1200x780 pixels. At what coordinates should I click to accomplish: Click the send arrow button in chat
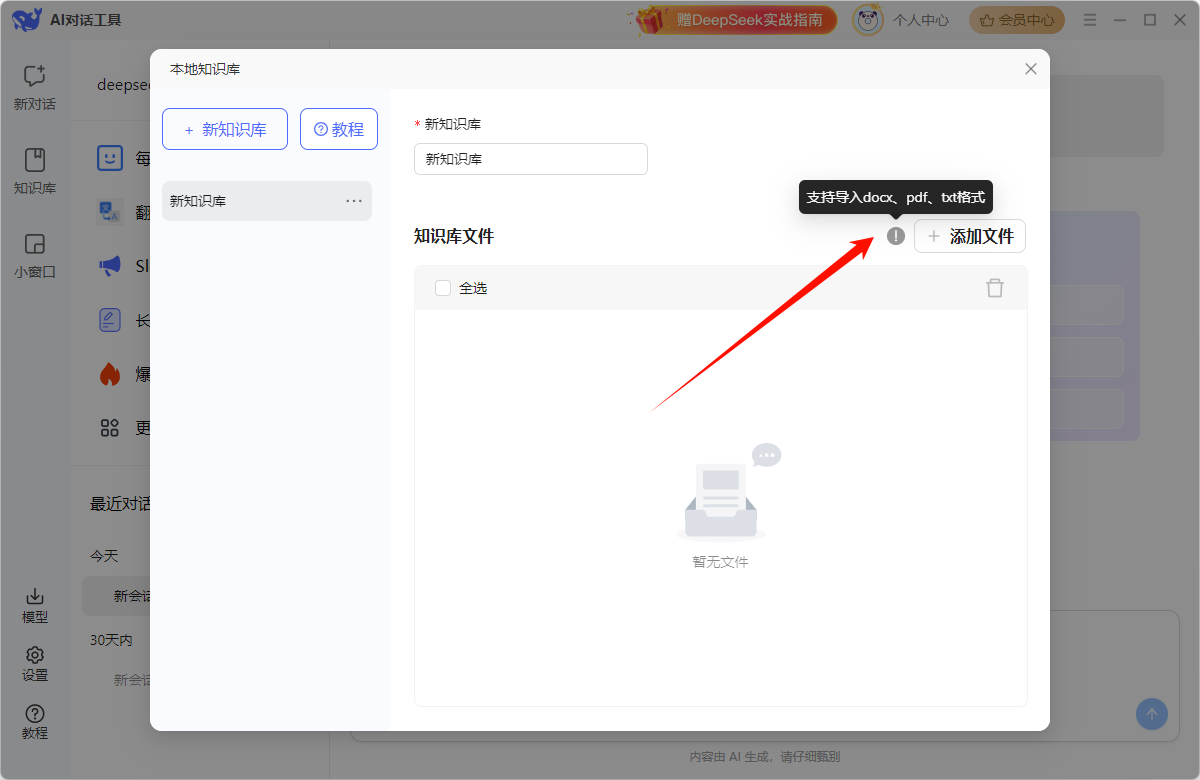[x=1151, y=714]
